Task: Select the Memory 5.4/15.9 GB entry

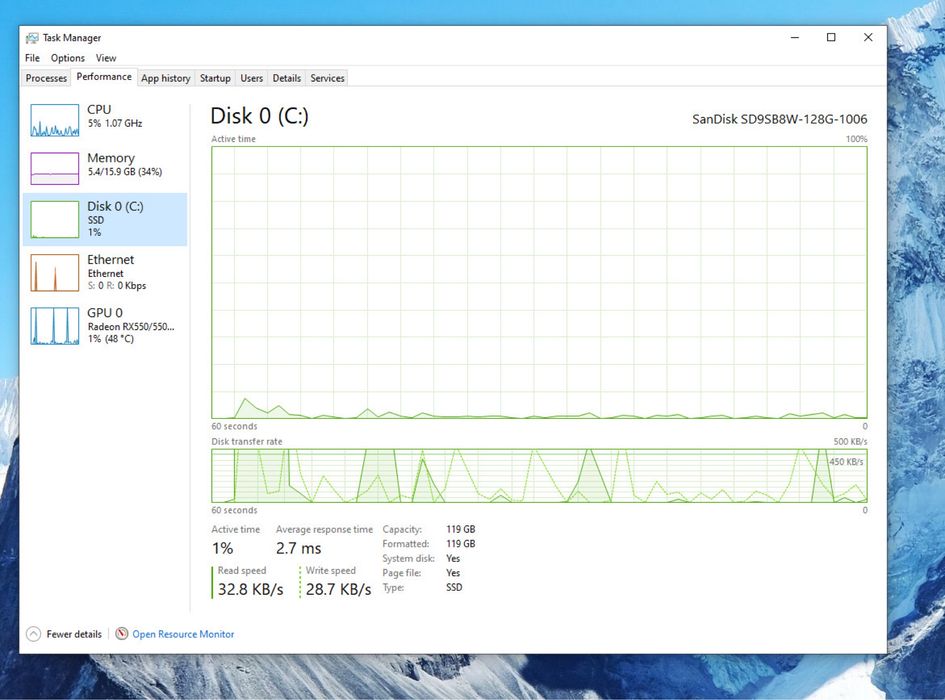Action: pyautogui.click(x=105, y=168)
